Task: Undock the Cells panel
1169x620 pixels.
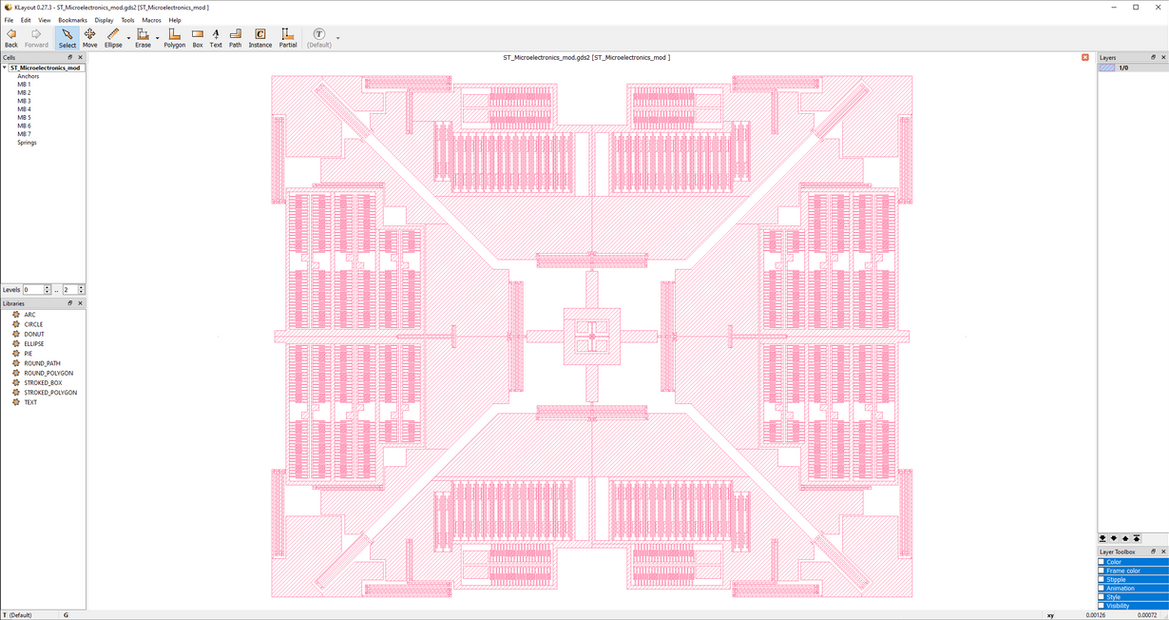Action: [70, 57]
